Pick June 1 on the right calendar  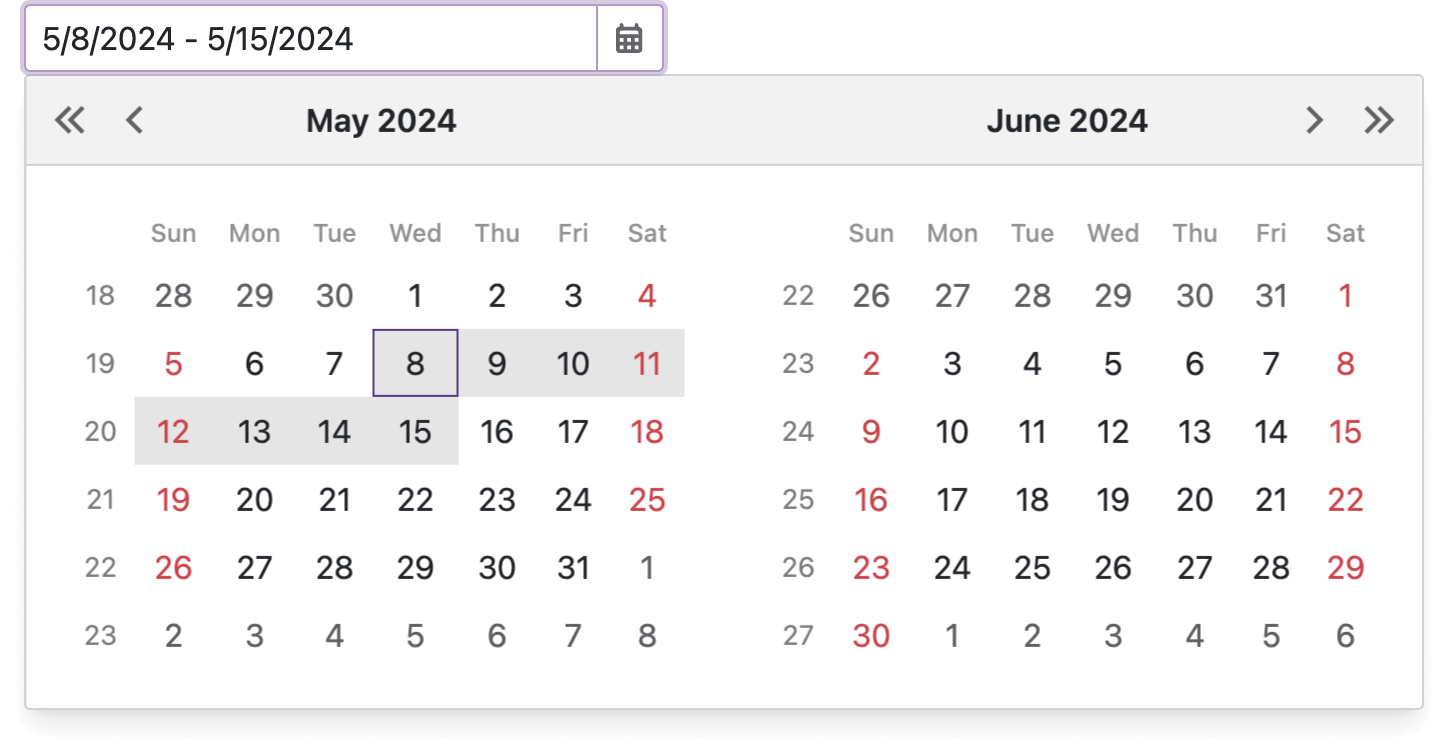tap(1345, 296)
